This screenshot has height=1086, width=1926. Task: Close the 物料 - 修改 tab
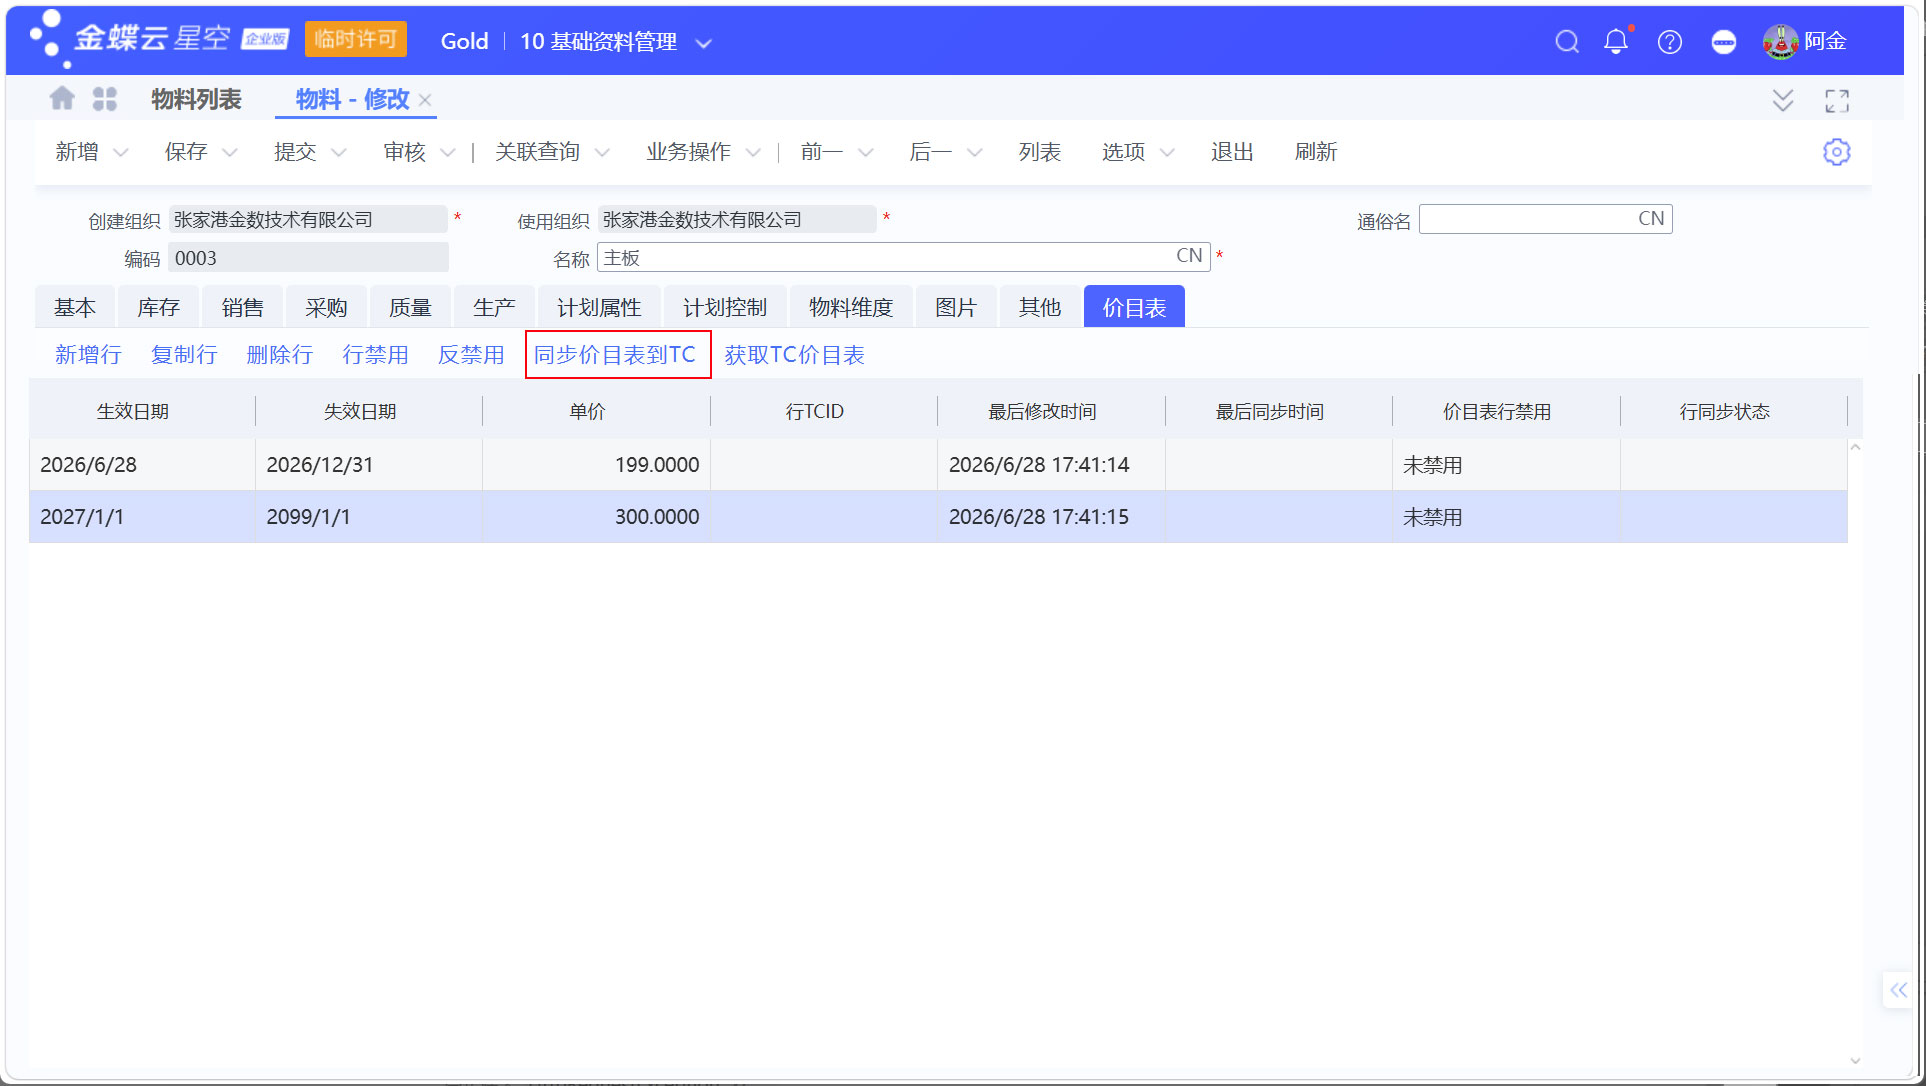point(426,100)
